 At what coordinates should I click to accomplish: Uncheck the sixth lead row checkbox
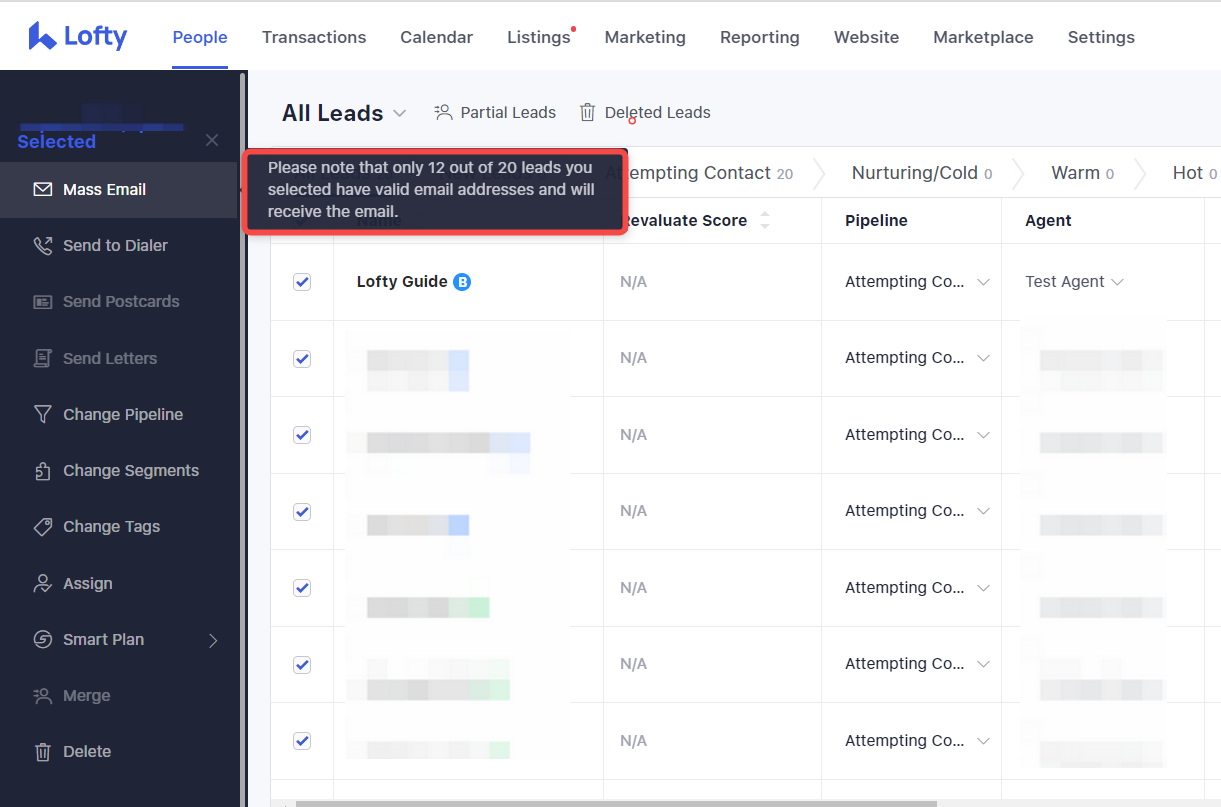click(x=302, y=664)
